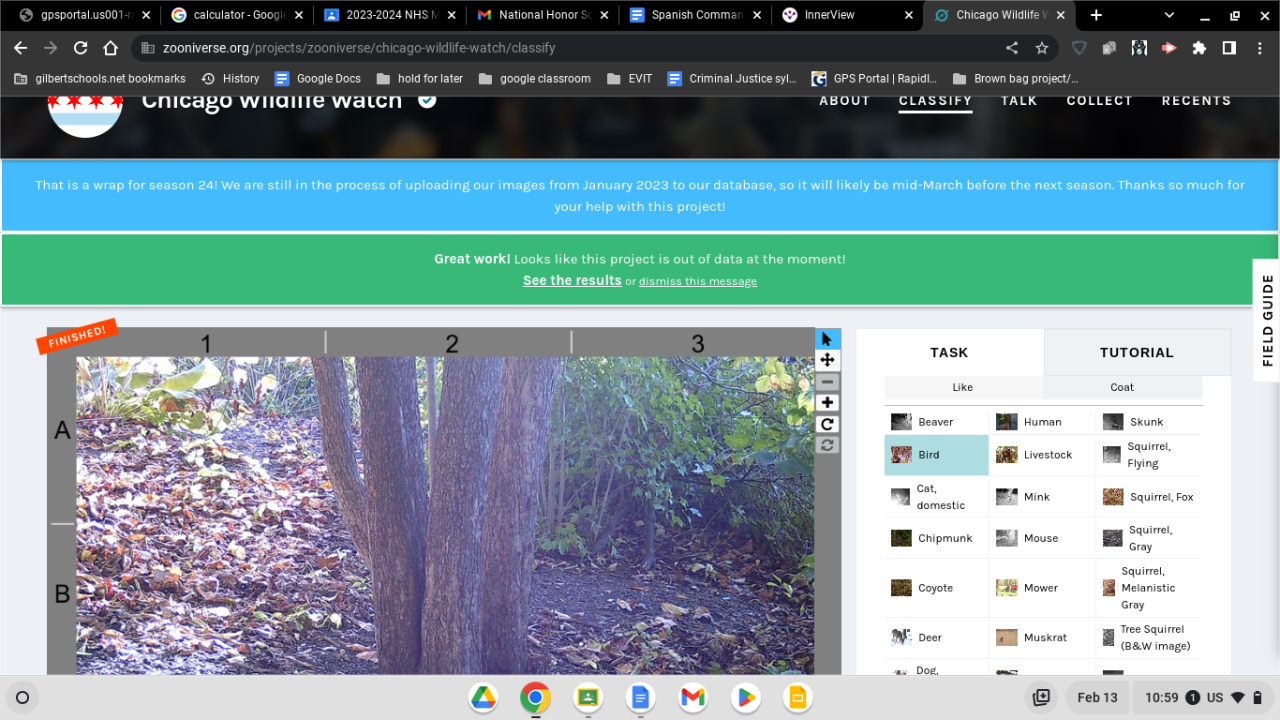Screen dimensions: 1280x720
Task: Reset the image view
Action: tap(827, 445)
